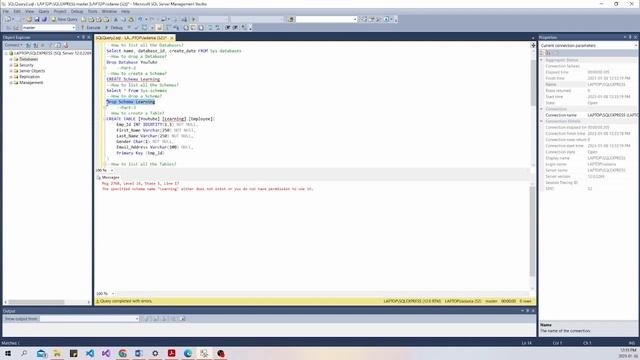The height and width of the screenshot is (360, 640).
Task: Open Adobe Acrobat from the taskbar
Action: point(171,353)
